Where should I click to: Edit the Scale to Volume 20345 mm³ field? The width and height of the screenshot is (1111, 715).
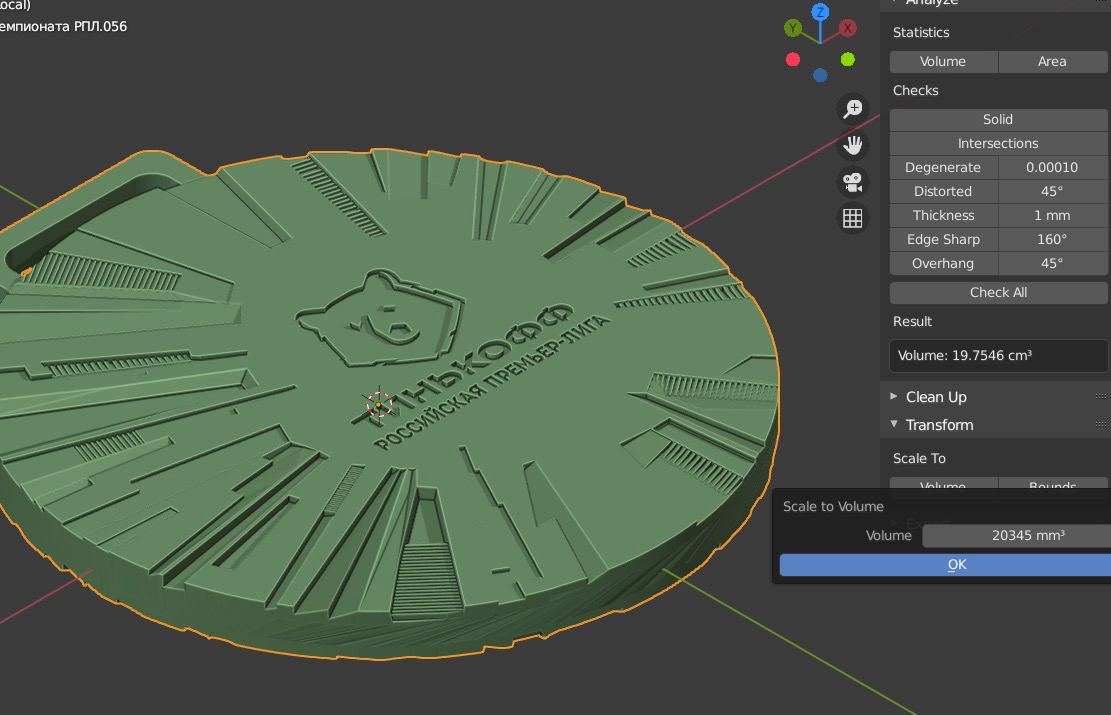click(1017, 536)
